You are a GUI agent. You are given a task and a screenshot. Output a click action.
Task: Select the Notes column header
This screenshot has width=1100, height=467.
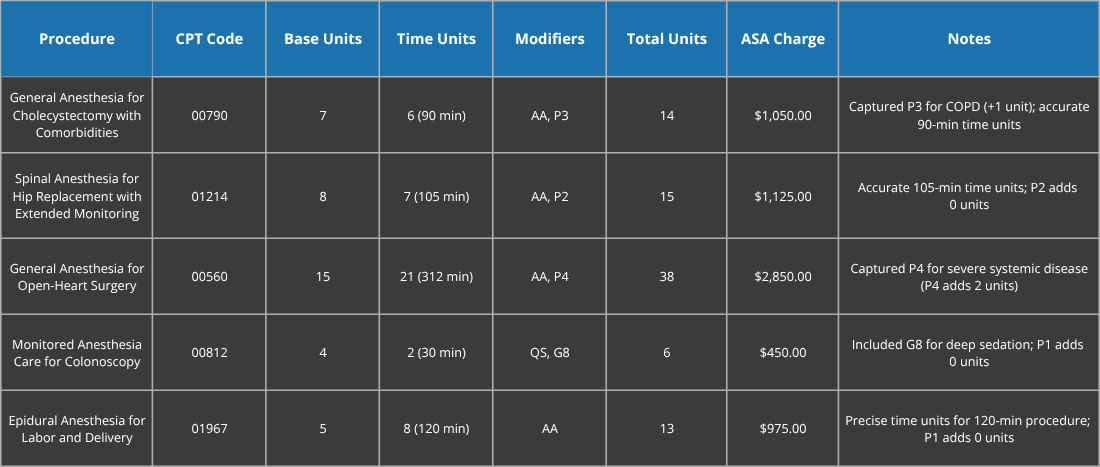(968, 39)
